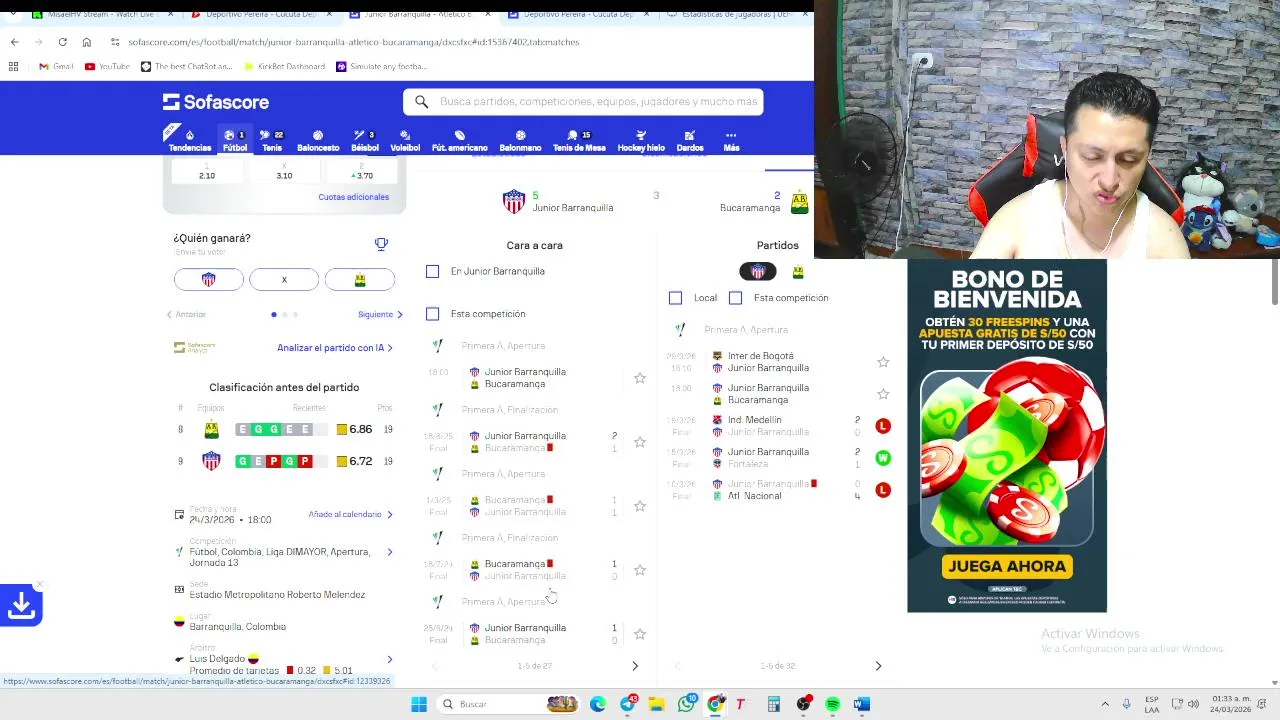1280x720 pixels.
Task: Favorite the Inter de Bogotá match
Action: tap(883, 362)
